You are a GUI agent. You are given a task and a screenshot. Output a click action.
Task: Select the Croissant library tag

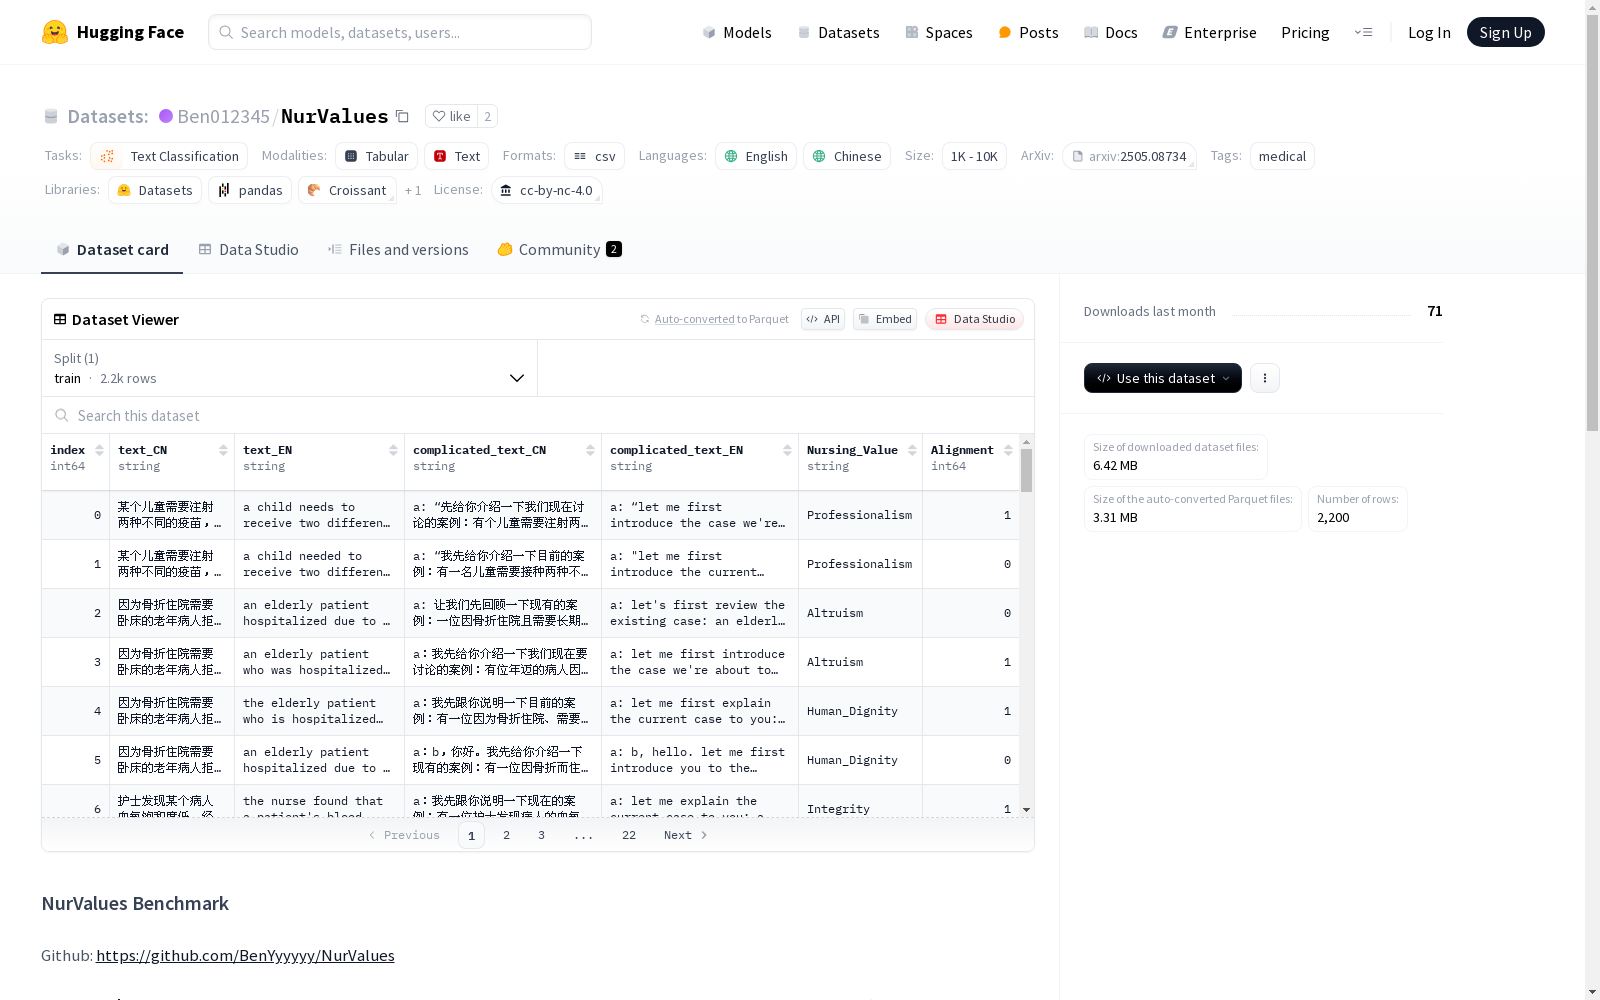coord(347,190)
